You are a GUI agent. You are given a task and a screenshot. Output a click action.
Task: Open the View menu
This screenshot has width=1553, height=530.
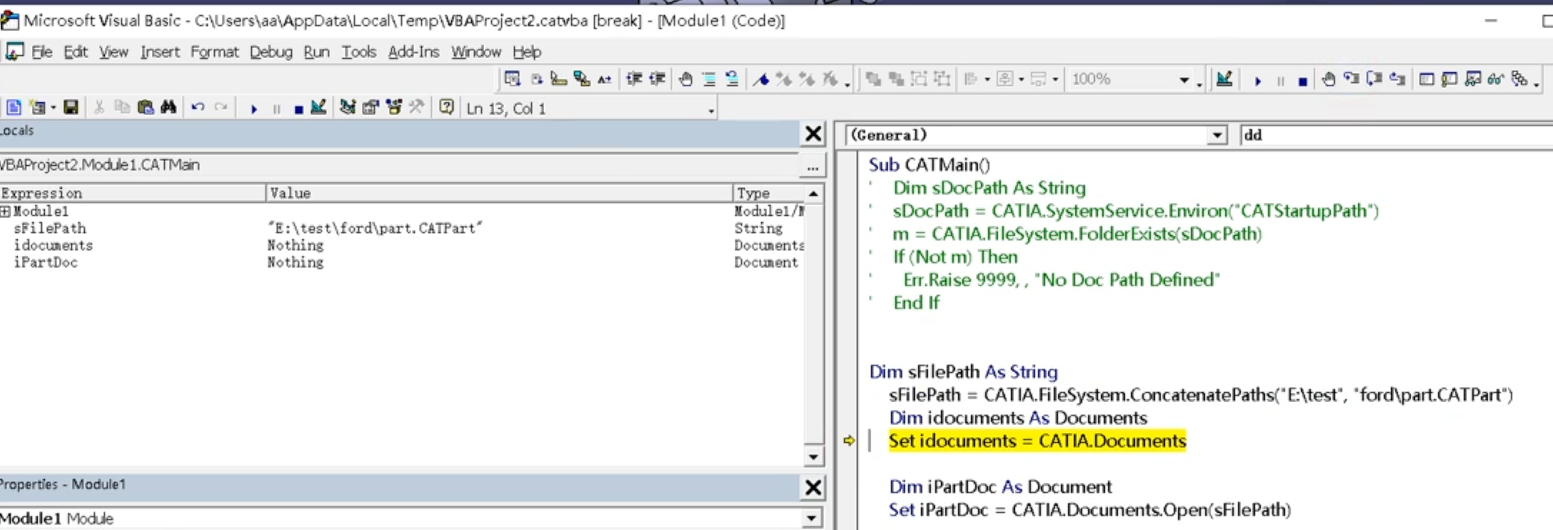click(x=114, y=52)
